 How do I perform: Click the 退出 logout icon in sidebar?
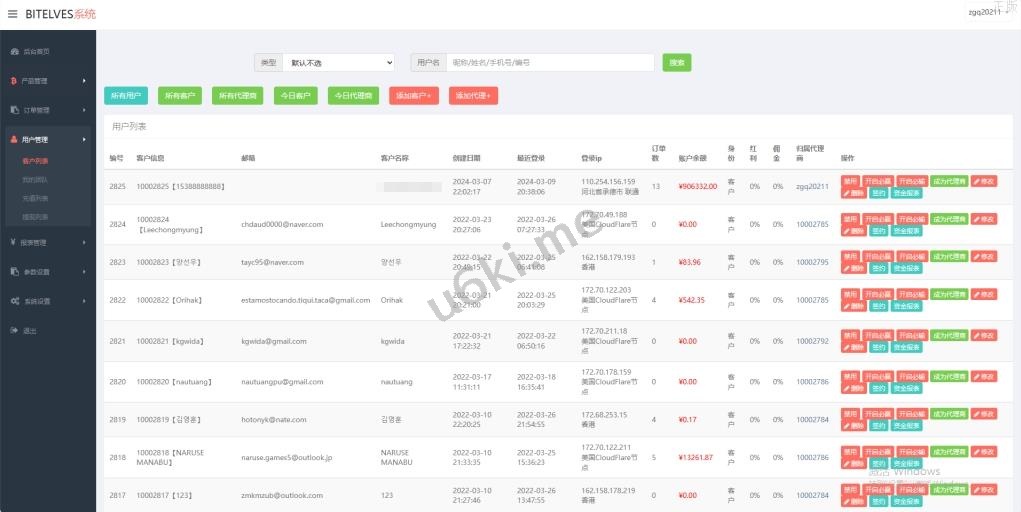pos(14,330)
